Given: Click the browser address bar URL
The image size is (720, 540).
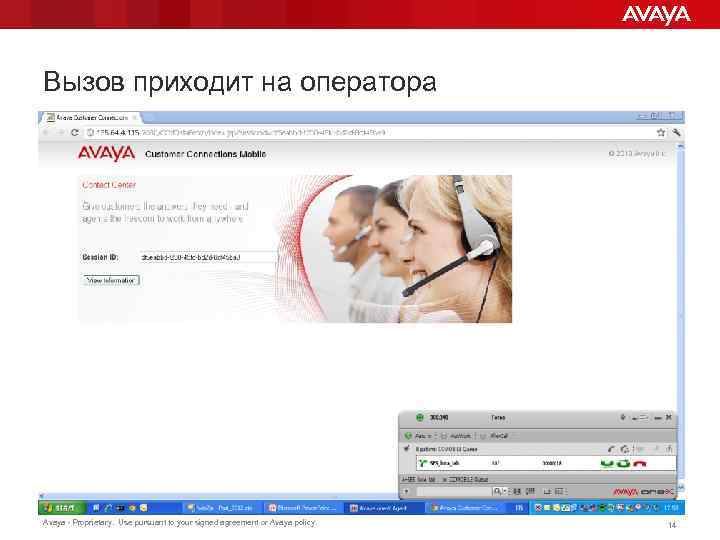Looking at the screenshot, I should (241, 132).
